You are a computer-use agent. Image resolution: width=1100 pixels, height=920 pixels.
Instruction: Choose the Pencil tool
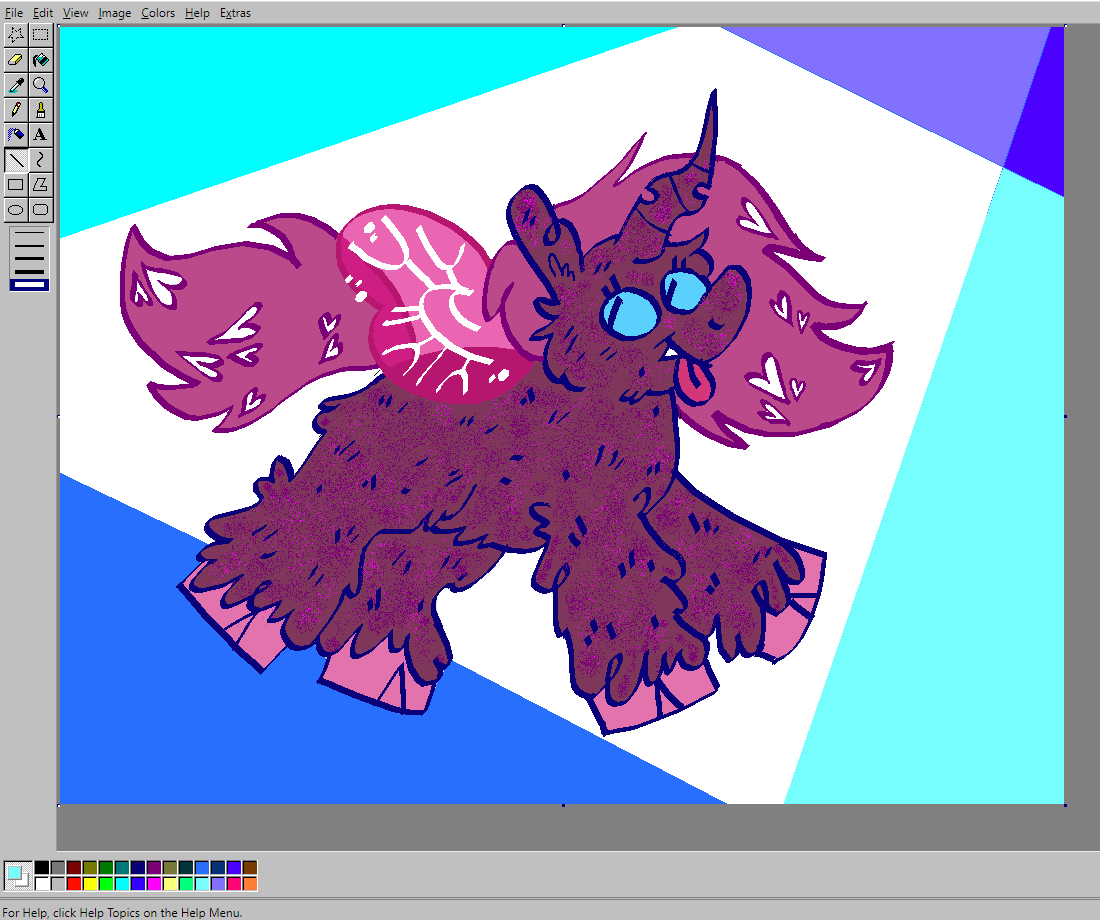click(x=15, y=110)
